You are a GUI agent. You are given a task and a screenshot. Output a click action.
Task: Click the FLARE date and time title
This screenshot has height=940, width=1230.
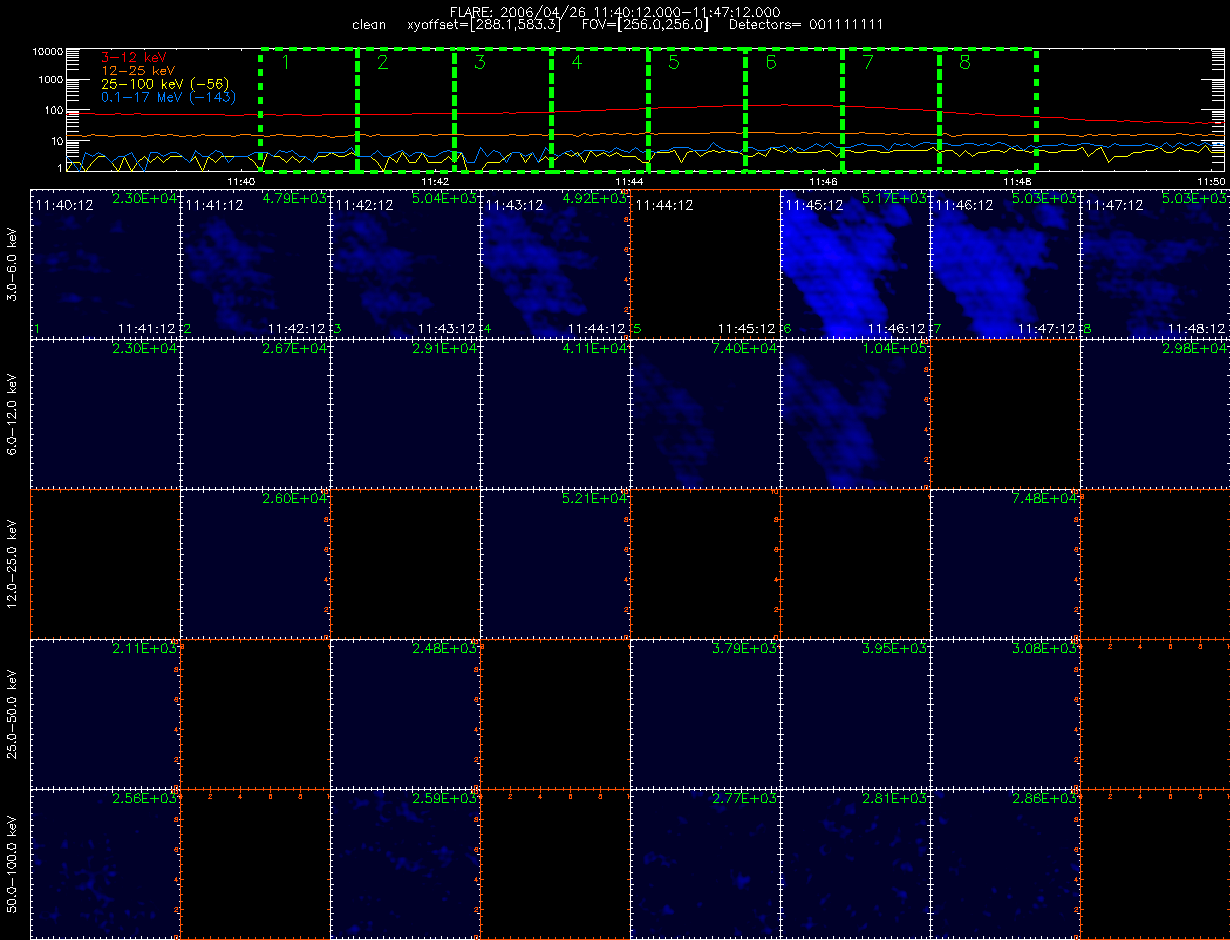(x=614, y=11)
